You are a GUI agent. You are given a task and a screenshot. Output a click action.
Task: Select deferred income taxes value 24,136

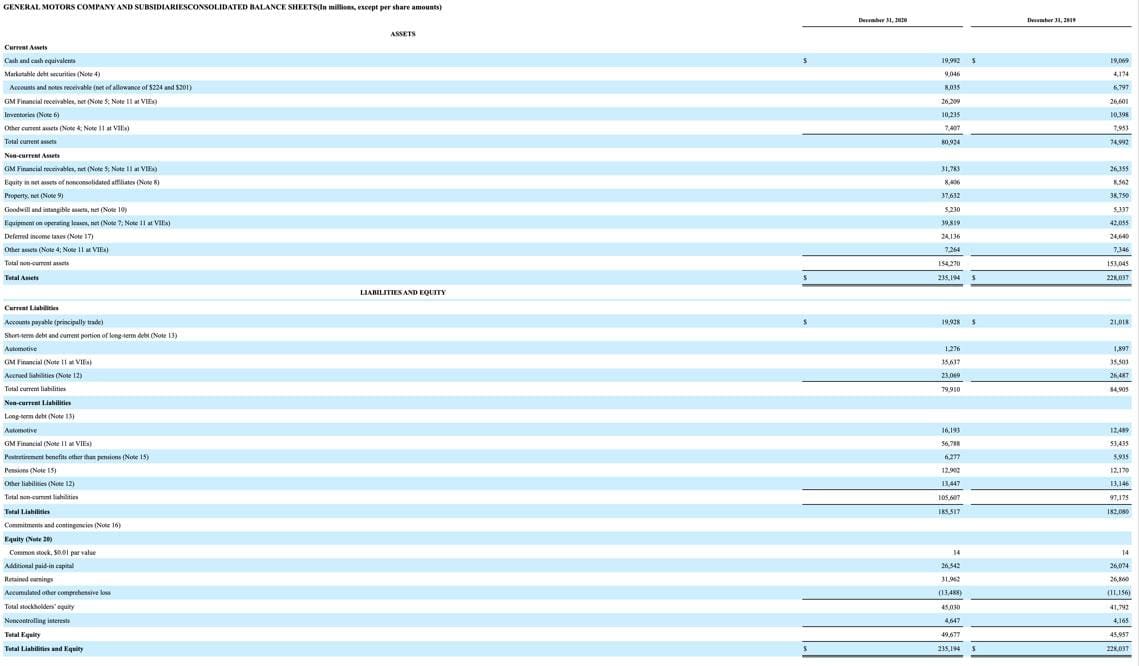pos(950,236)
